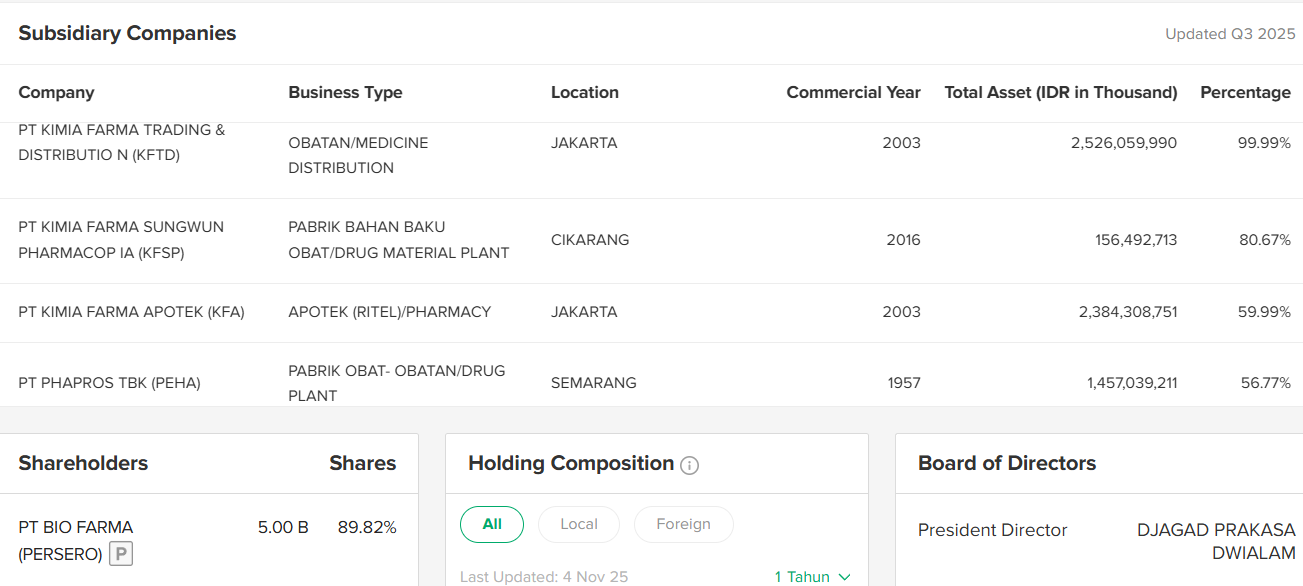The width and height of the screenshot is (1303, 586).
Task: Open PT Kimia Farma Trading & Distribution row
Action: [121, 143]
